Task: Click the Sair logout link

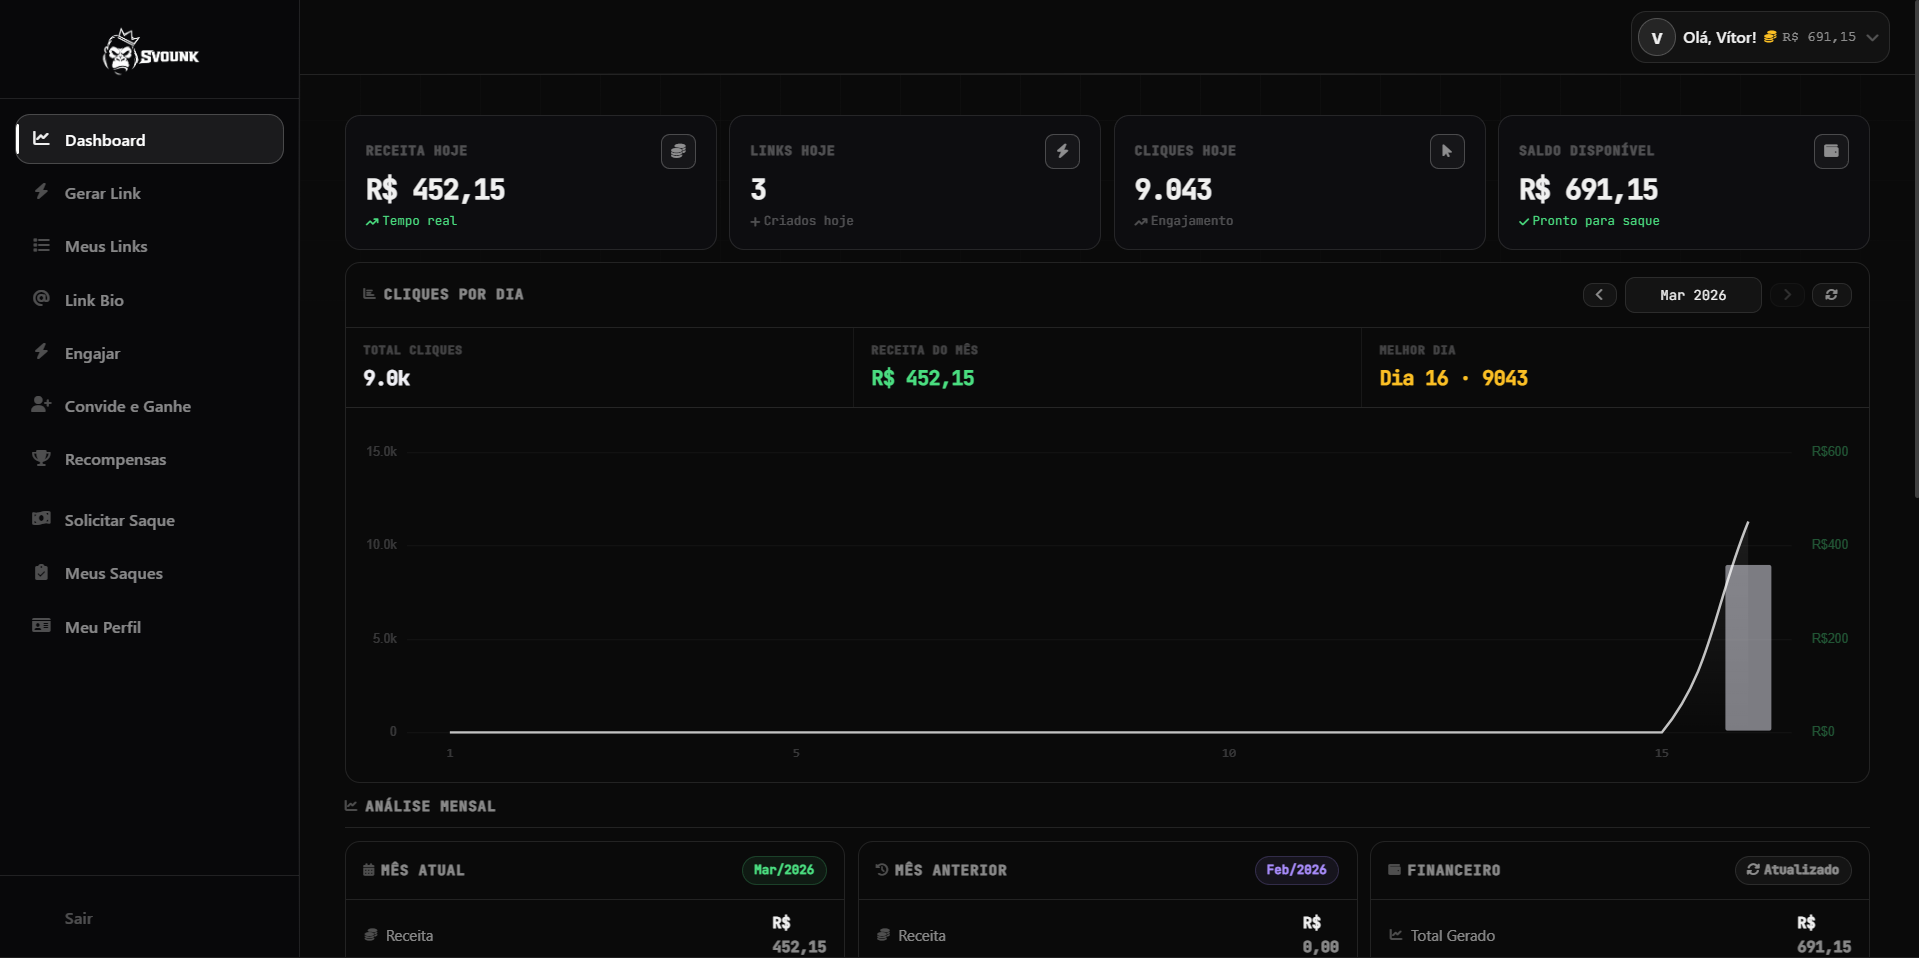Action: coord(78,918)
